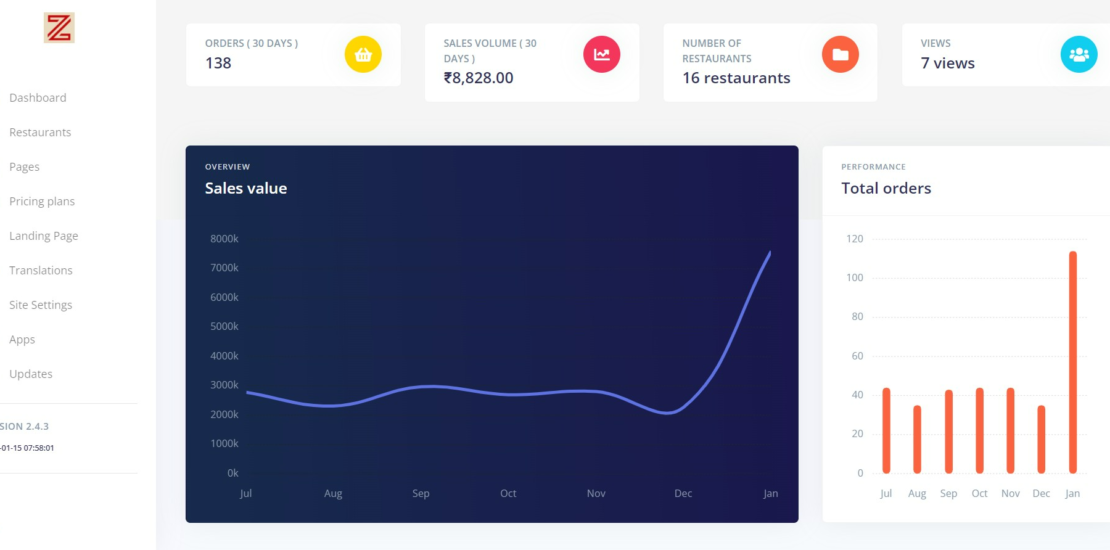The height and width of the screenshot is (550, 1110).
Task: Select Pricing plans in sidebar
Action: pyautogui.click(x=42, y=201)
